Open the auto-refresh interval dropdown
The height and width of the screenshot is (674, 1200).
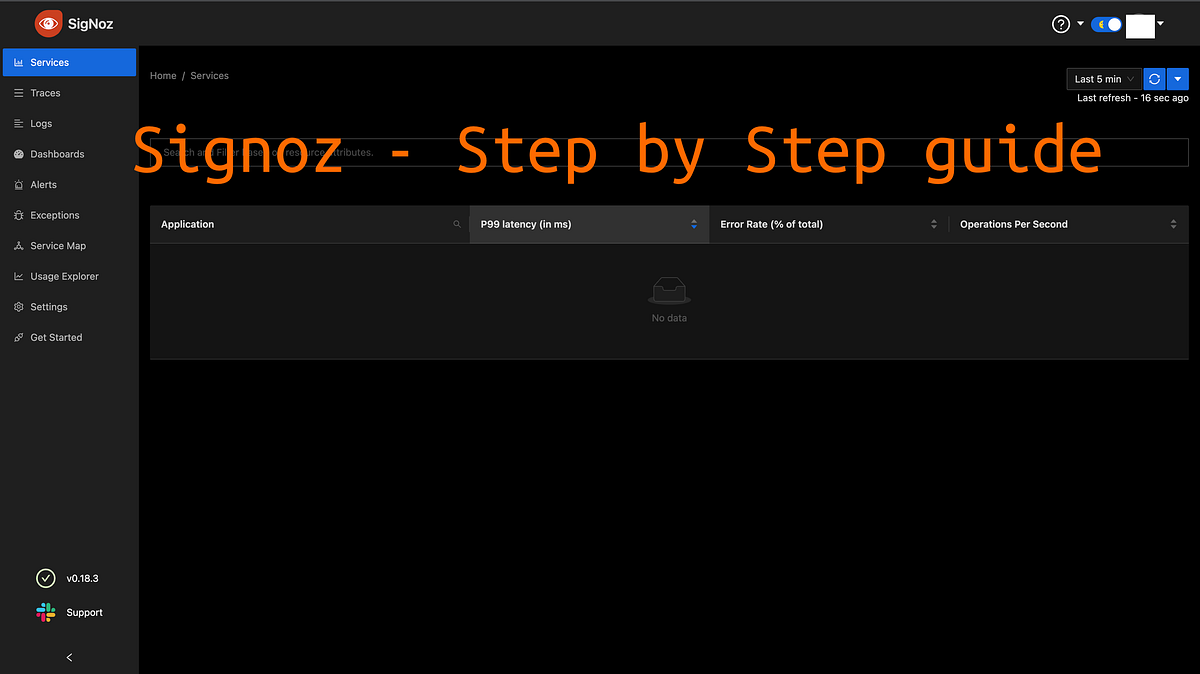pos(1177,78)
